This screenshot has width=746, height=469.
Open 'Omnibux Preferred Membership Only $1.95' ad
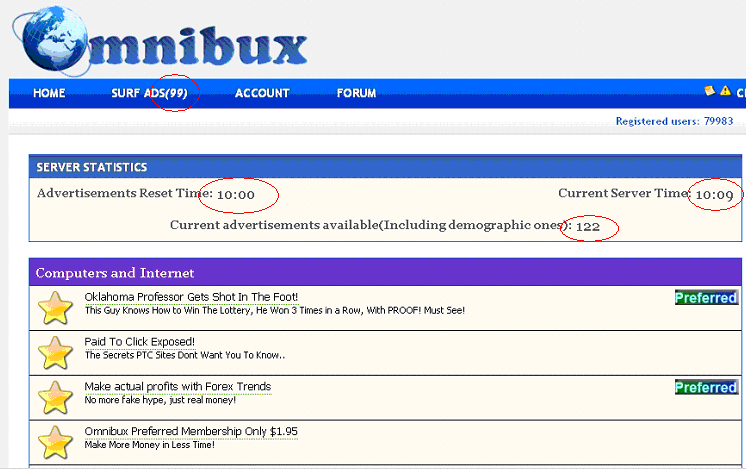[x=191, y=431]
